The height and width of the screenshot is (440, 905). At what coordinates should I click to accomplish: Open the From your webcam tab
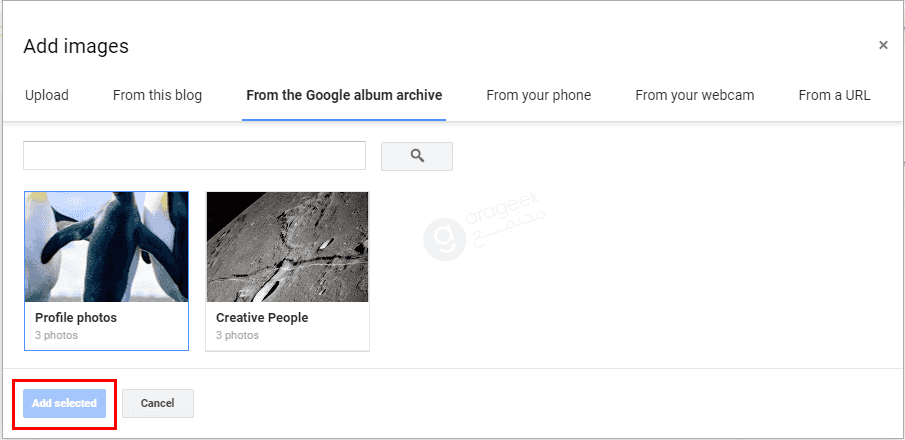695,95
